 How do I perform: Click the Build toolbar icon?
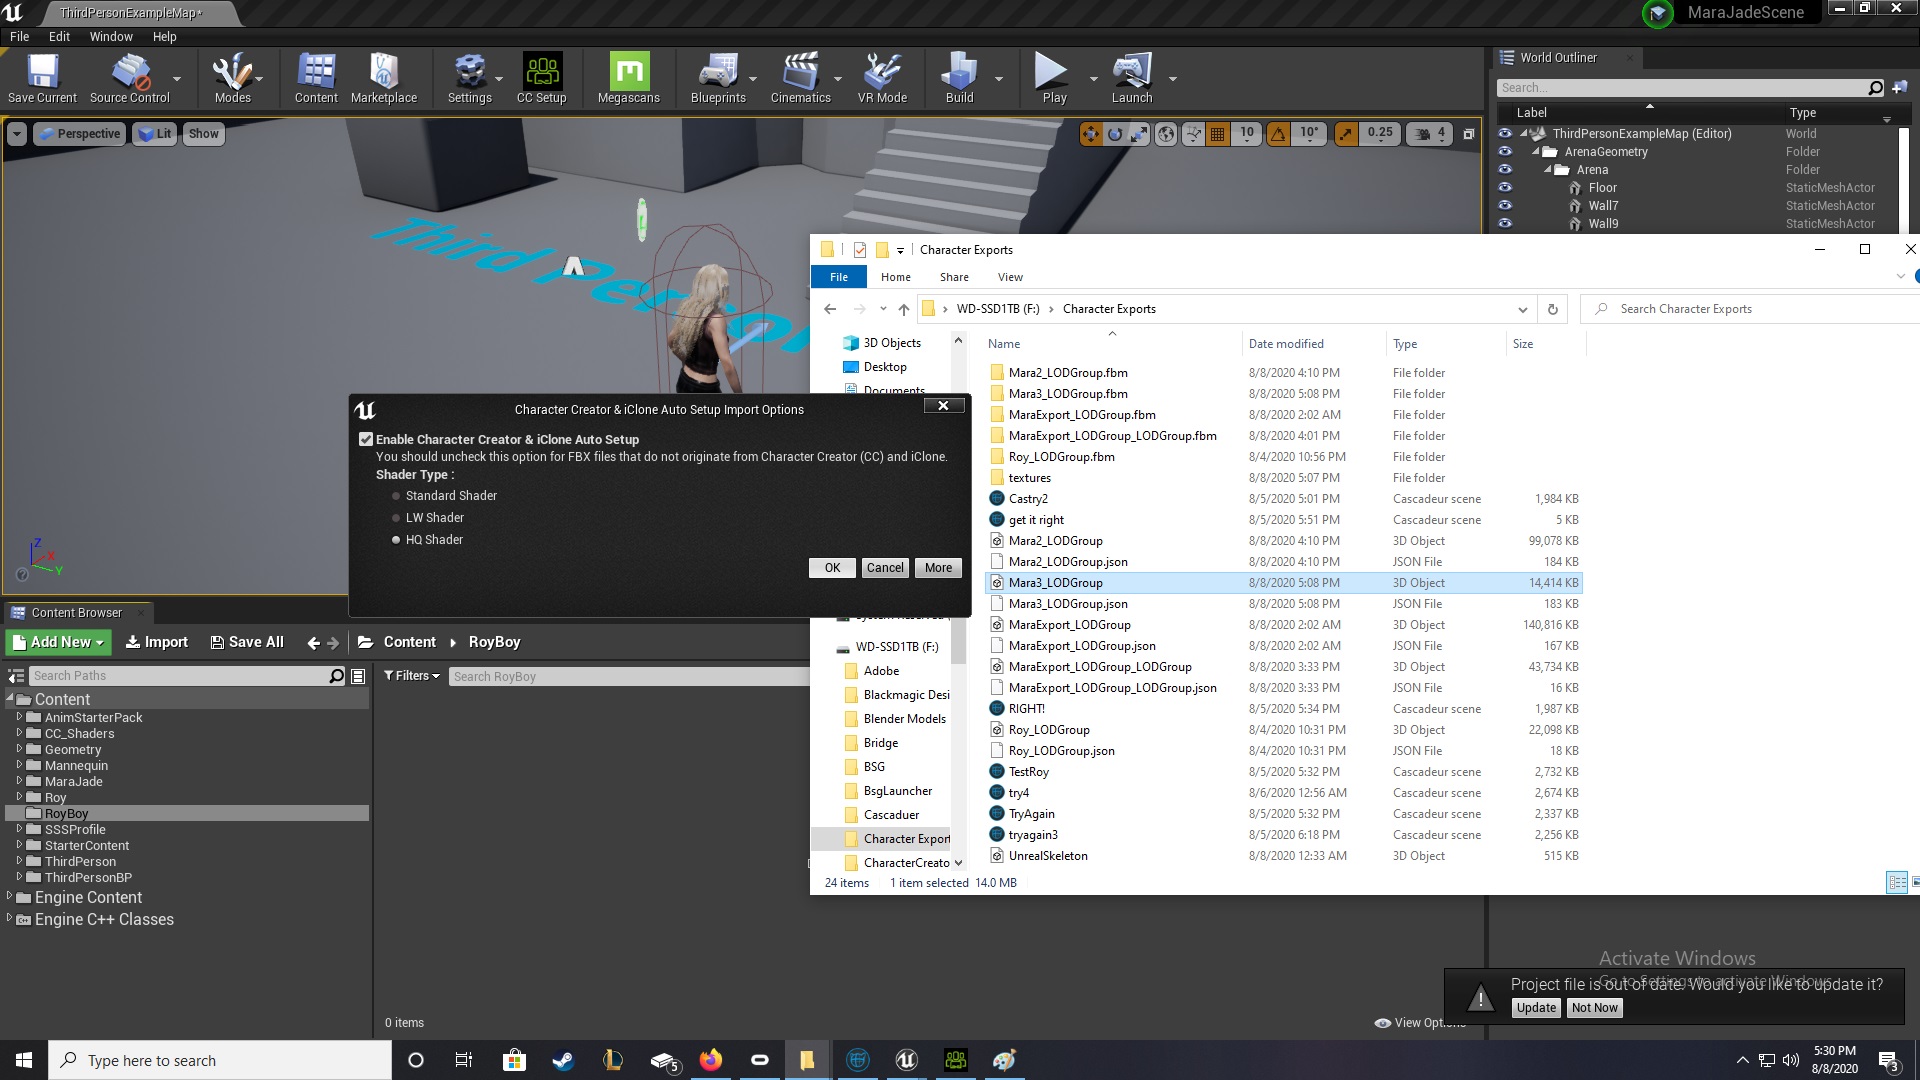pos(959,78)
